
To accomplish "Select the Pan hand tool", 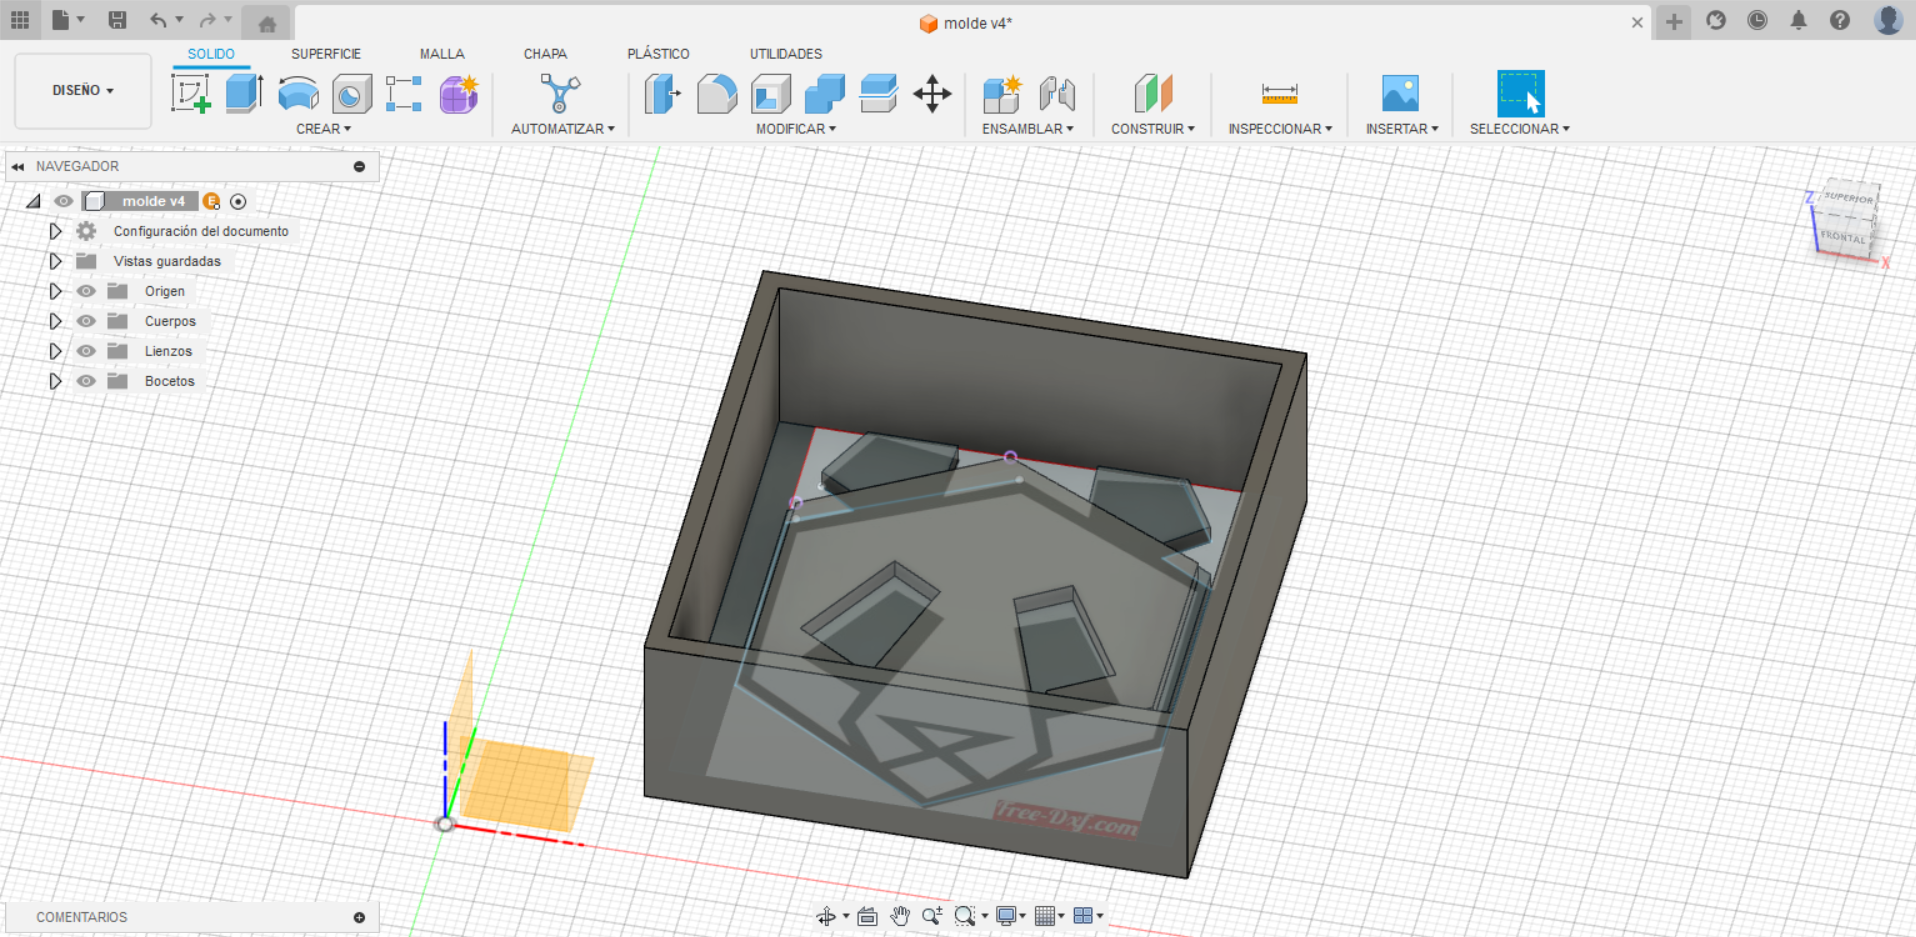I will [x=900, y=916].
